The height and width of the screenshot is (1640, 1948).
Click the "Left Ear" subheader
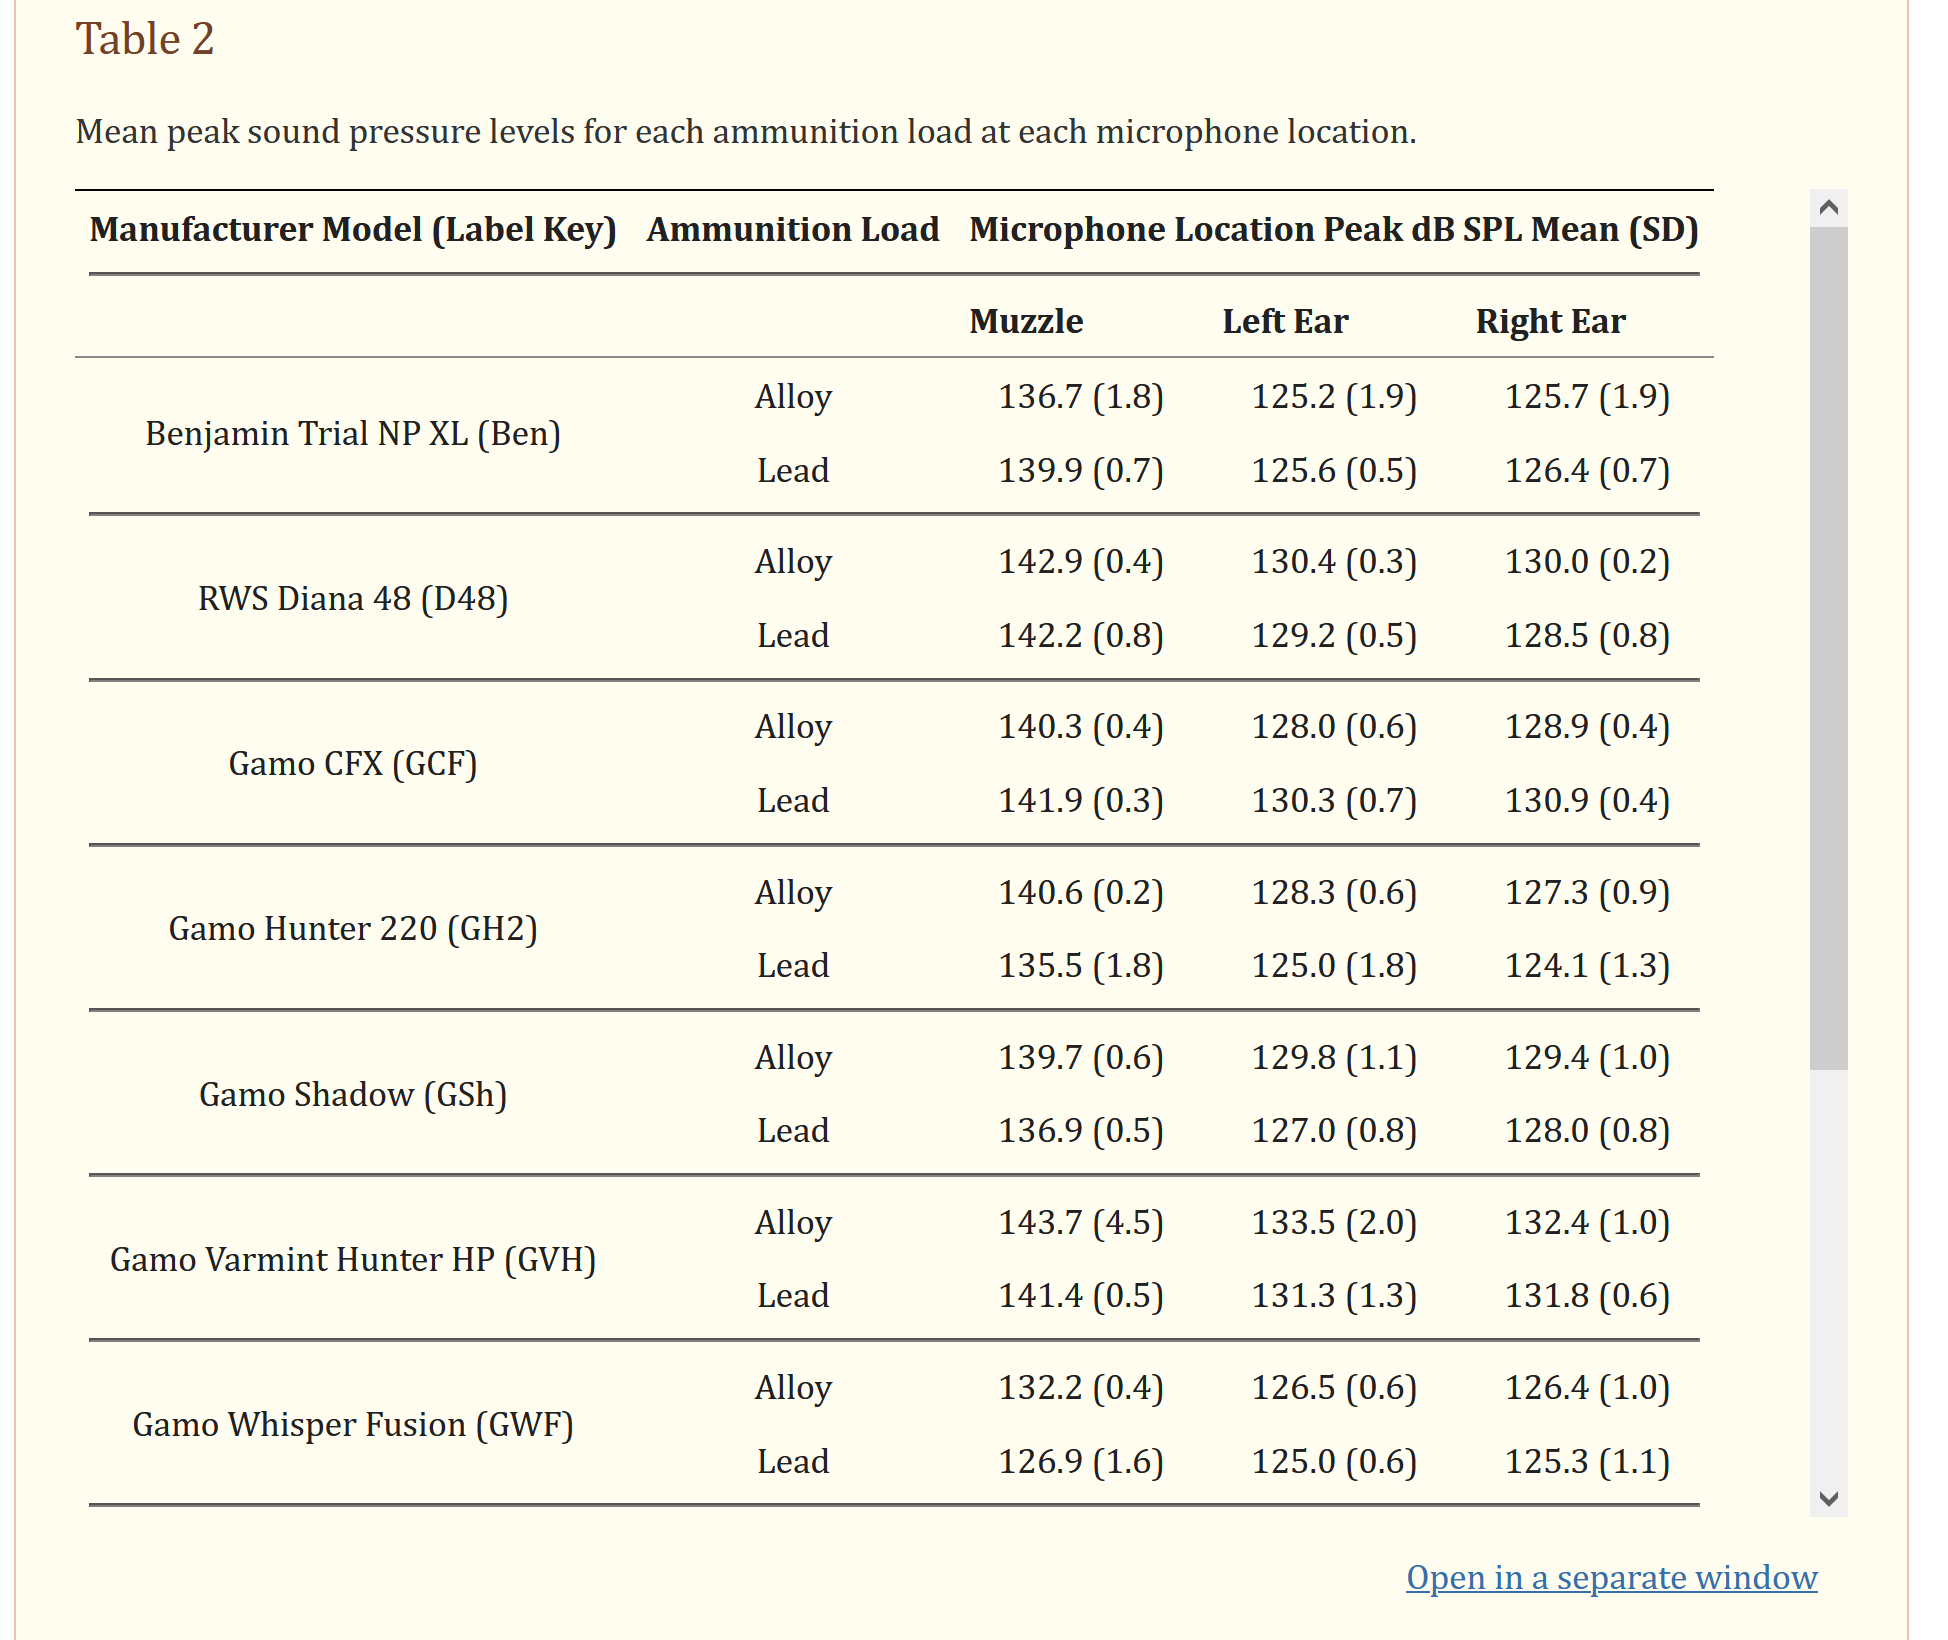(x=1285, y=322)
